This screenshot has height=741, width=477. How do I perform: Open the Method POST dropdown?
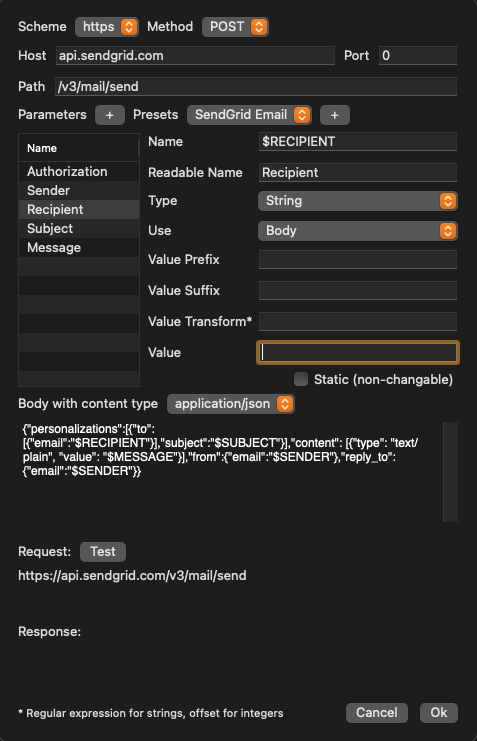point(235,27)
